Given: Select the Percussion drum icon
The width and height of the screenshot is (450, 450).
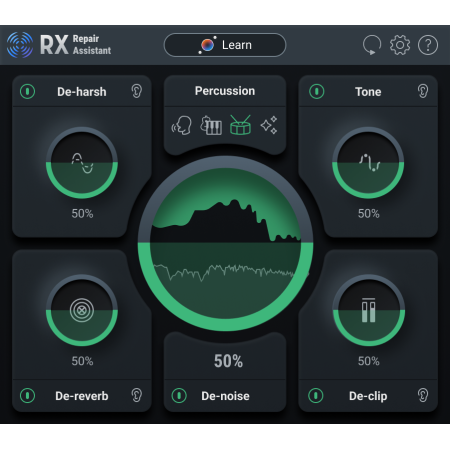Looking at the screenshot, I should (240, 125).
